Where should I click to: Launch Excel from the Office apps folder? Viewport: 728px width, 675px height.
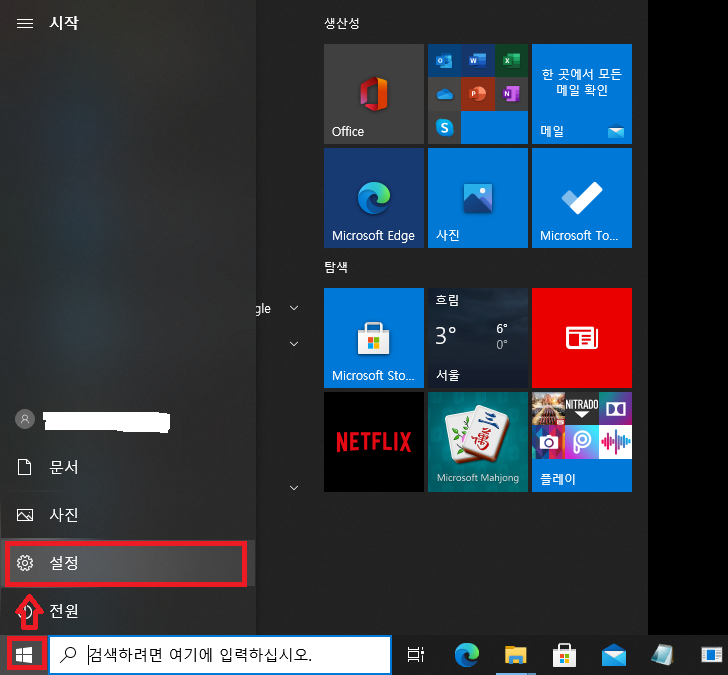pyautogui.click(x=511, y=60)
